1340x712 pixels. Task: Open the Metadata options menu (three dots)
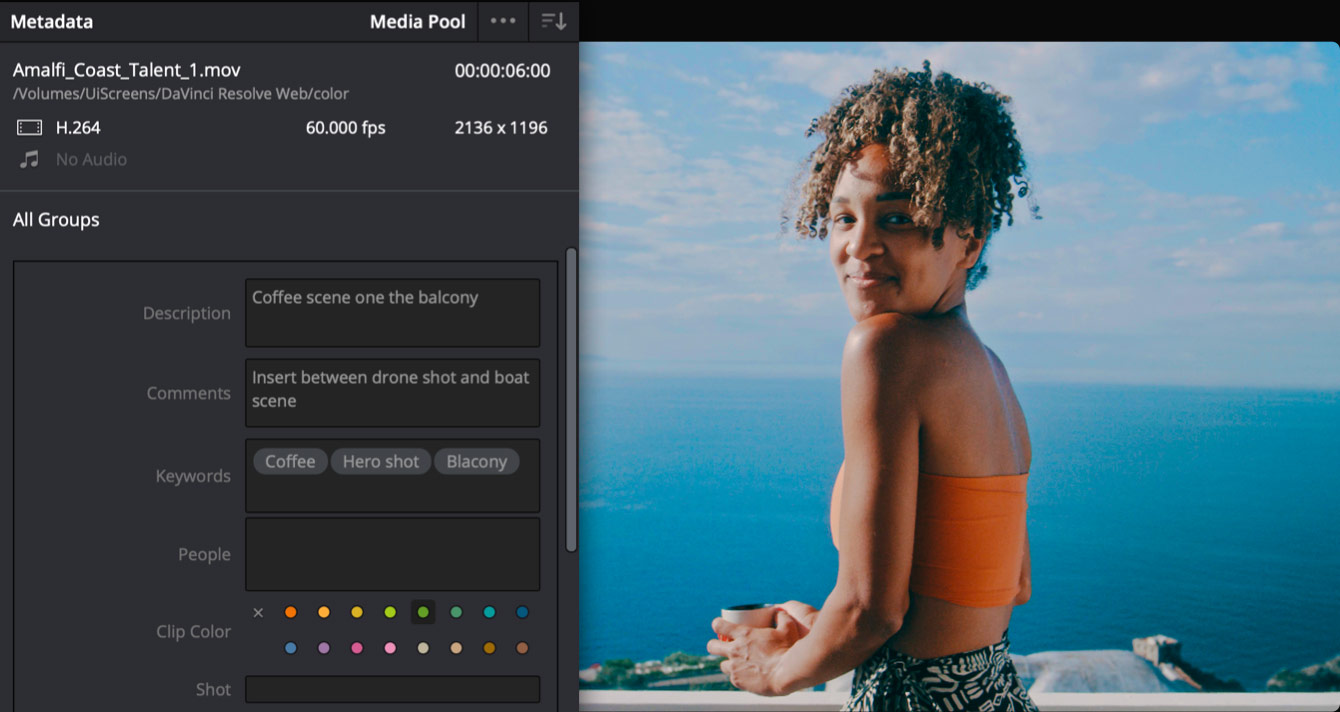click(503, 21)
